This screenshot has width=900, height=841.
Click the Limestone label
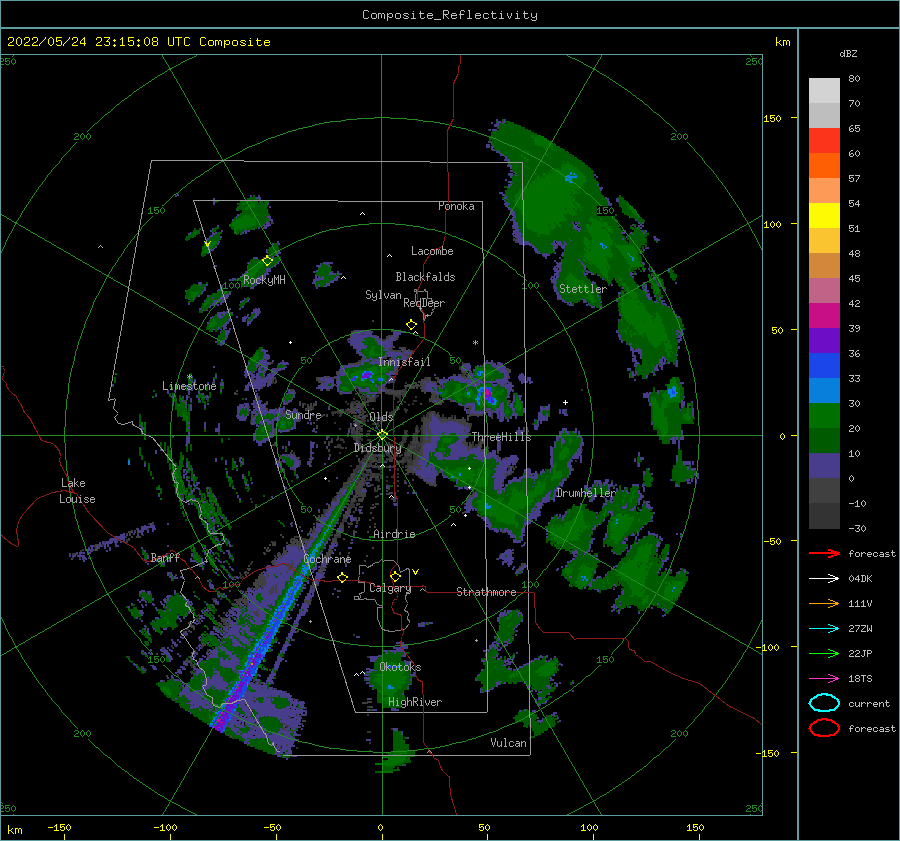coord(189,386)
